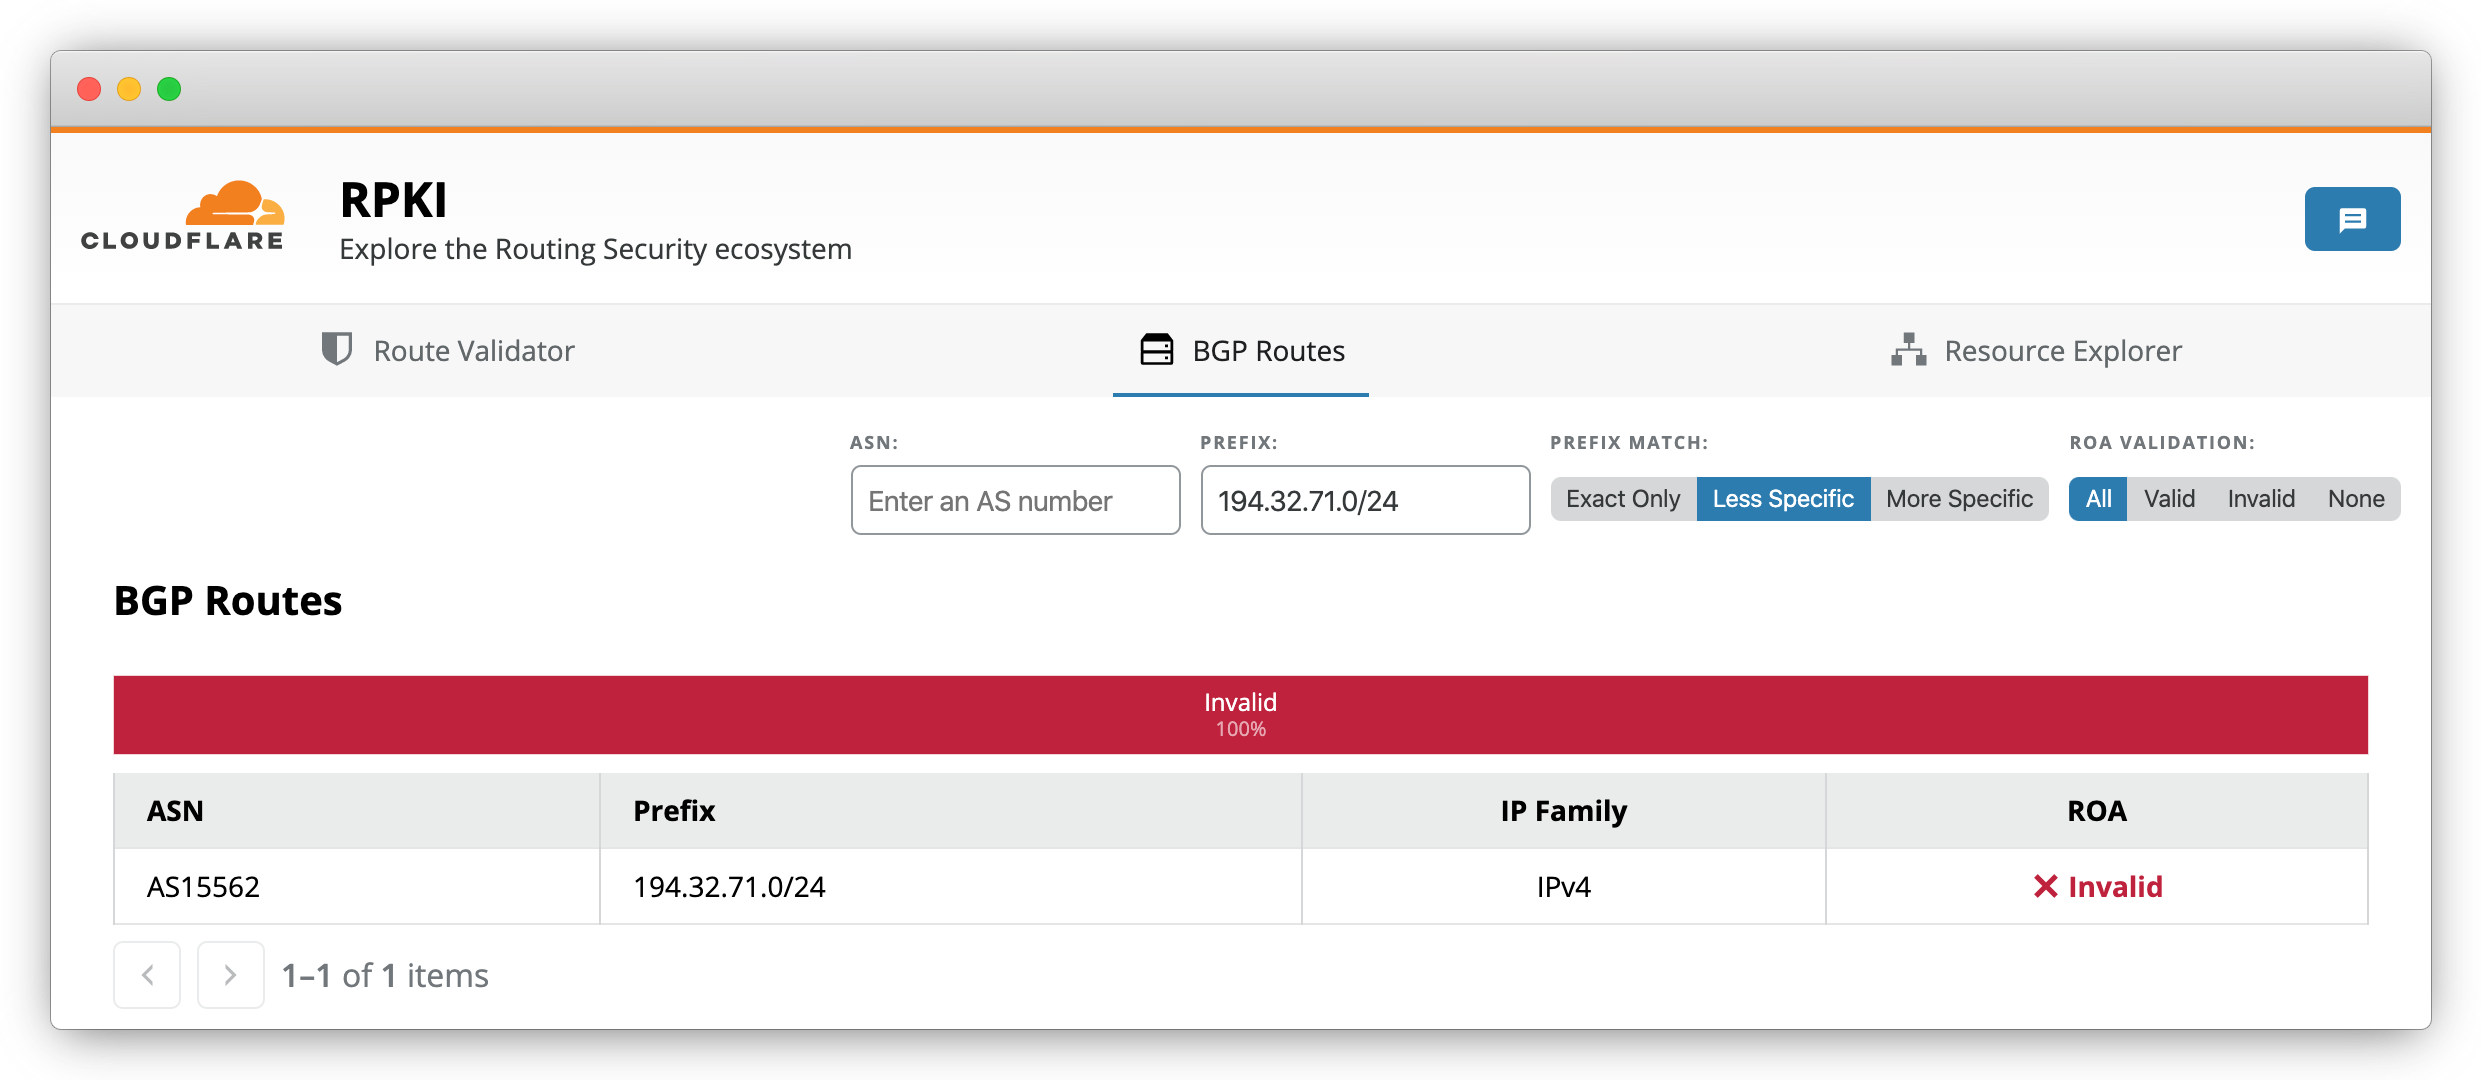Filter ROA validation by Valid
Screen dimensions: 2482x1080
click(2169, 499)
